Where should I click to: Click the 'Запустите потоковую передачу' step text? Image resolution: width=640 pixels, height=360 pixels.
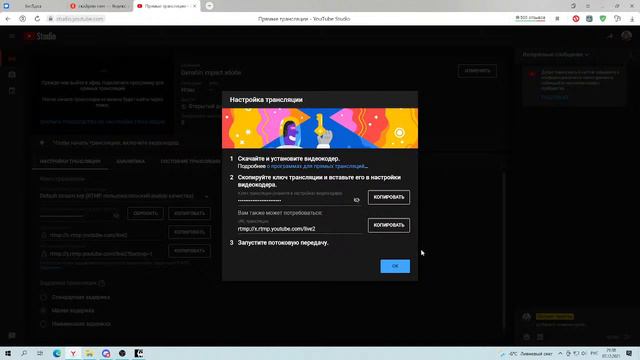[x=283, y=243]
